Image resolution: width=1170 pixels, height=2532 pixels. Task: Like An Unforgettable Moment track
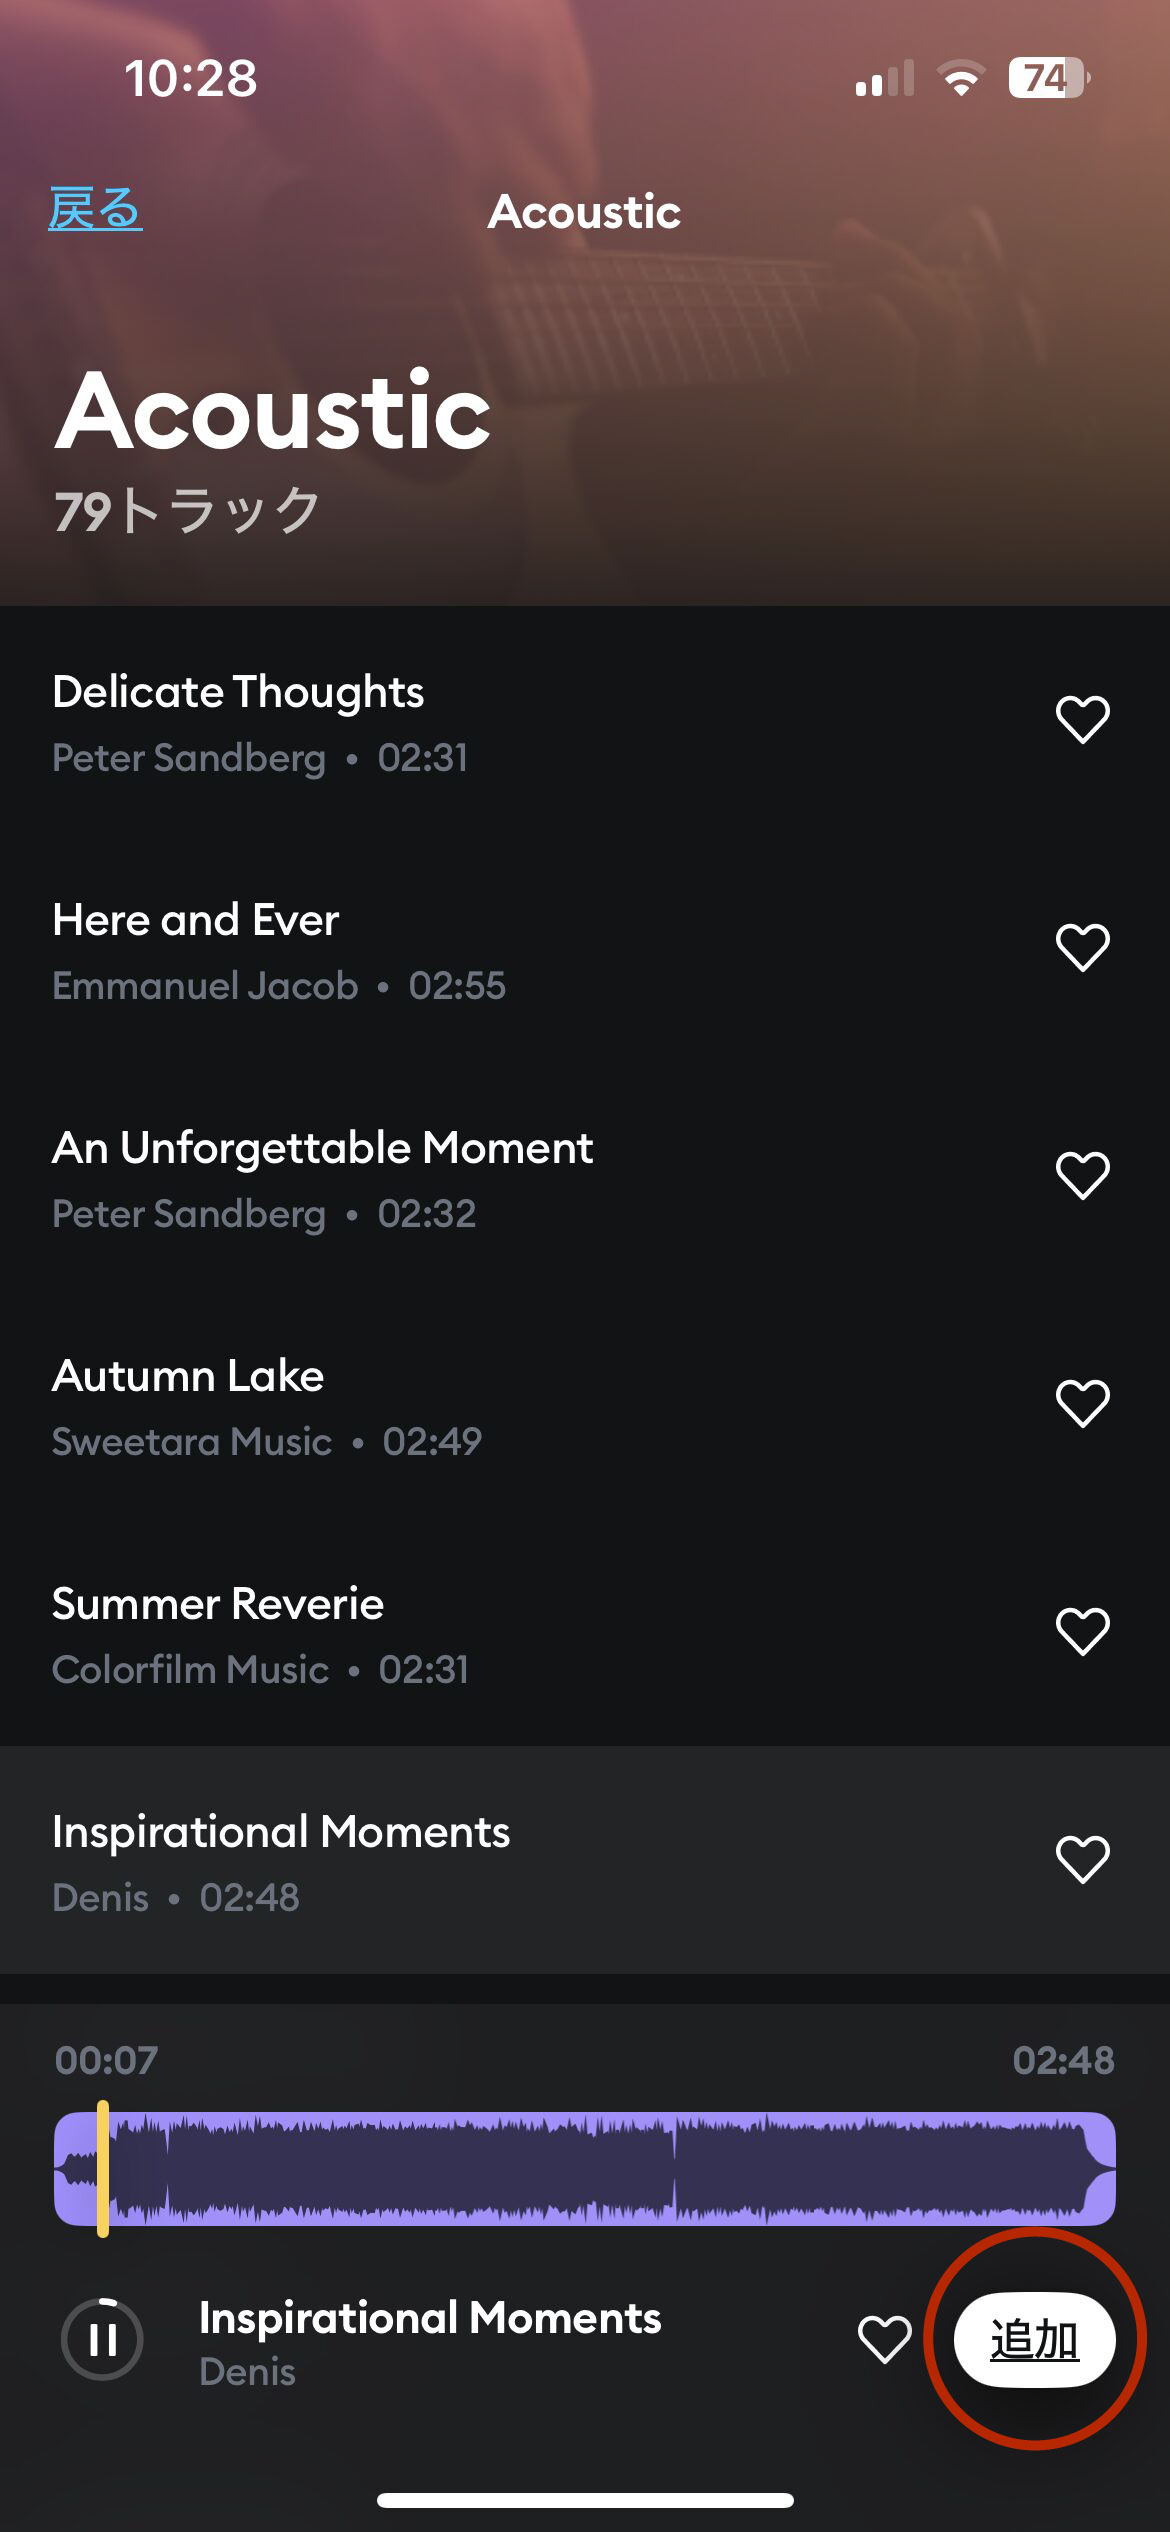[1082, 1176]
